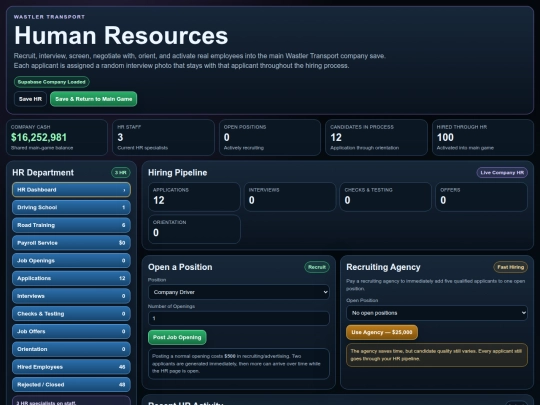Select the Interviews pipeline card

coord(290,197)
